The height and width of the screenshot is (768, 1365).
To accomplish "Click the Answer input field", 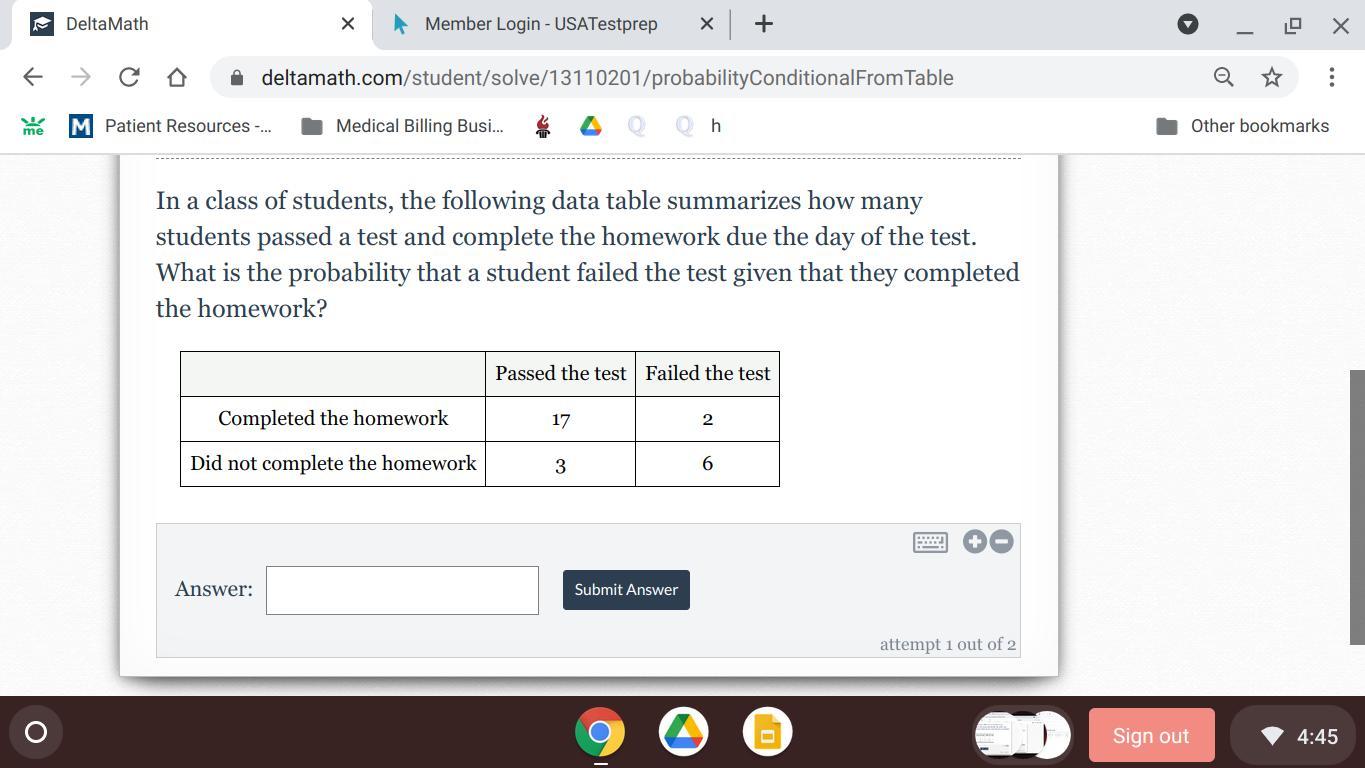I will point(402,590).
